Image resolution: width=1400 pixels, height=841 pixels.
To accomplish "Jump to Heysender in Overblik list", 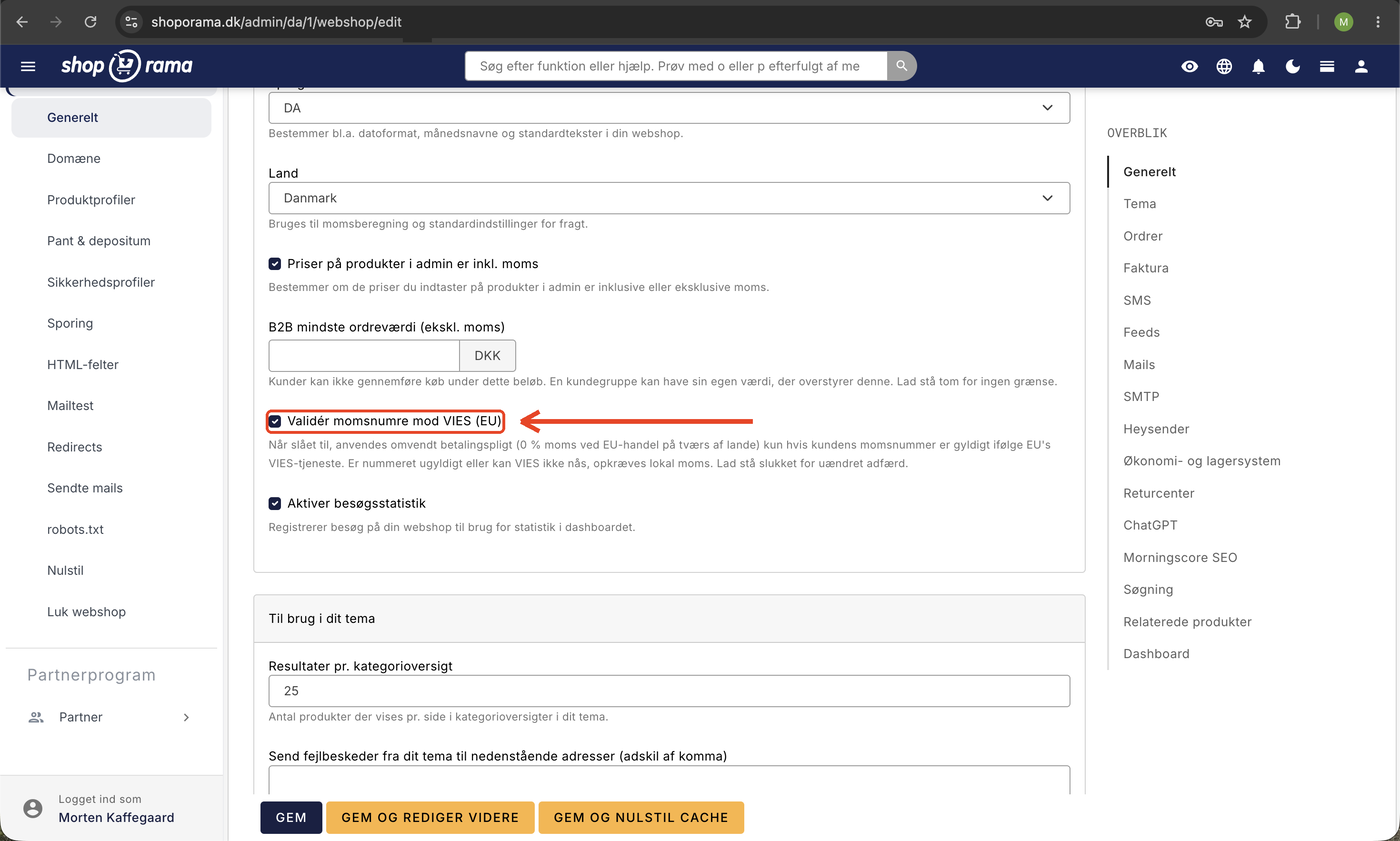I will click(x=1156, y=429).
